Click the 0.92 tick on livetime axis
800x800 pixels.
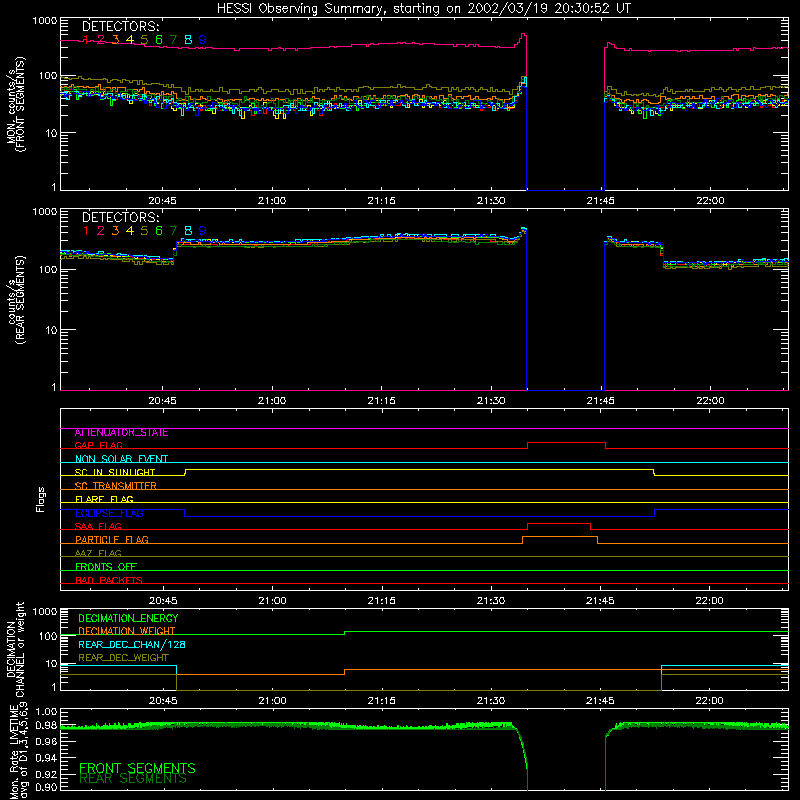click(x=46, y=773)
